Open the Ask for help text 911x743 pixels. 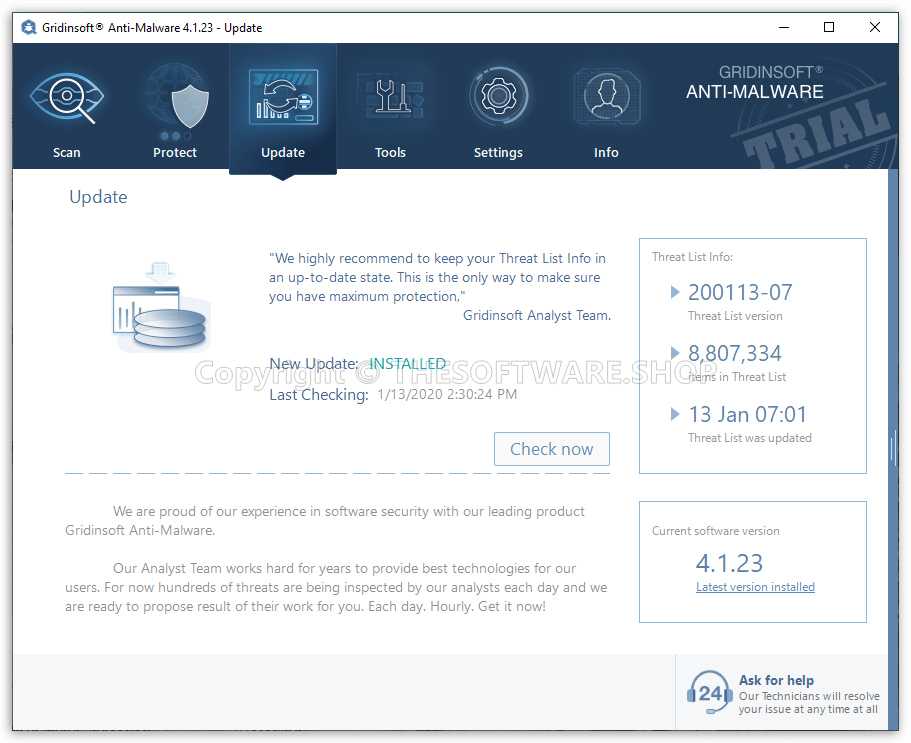pyautogui.click(x=776, y=680)
